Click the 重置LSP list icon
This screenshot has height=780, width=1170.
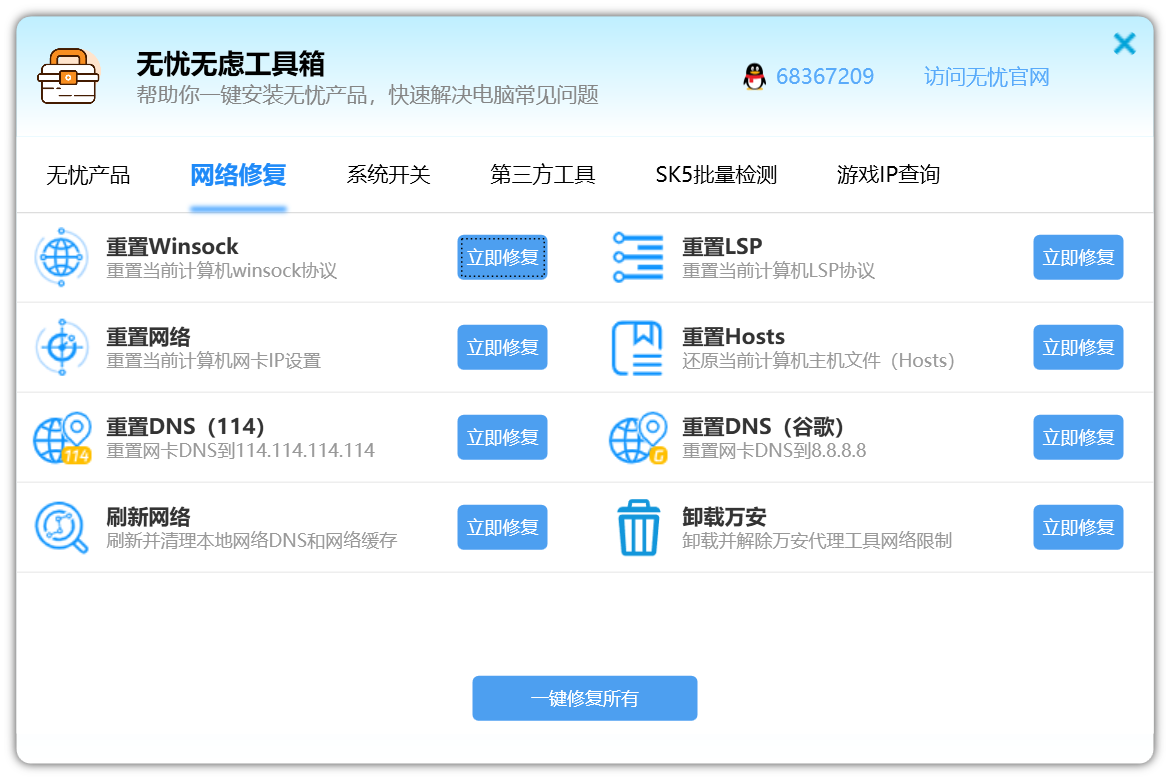[637, 258]
